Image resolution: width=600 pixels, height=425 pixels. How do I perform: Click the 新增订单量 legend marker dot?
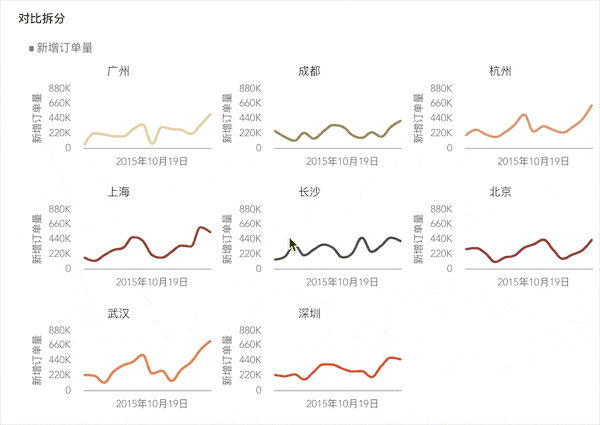pyautogui.click(x=32, y=48)
